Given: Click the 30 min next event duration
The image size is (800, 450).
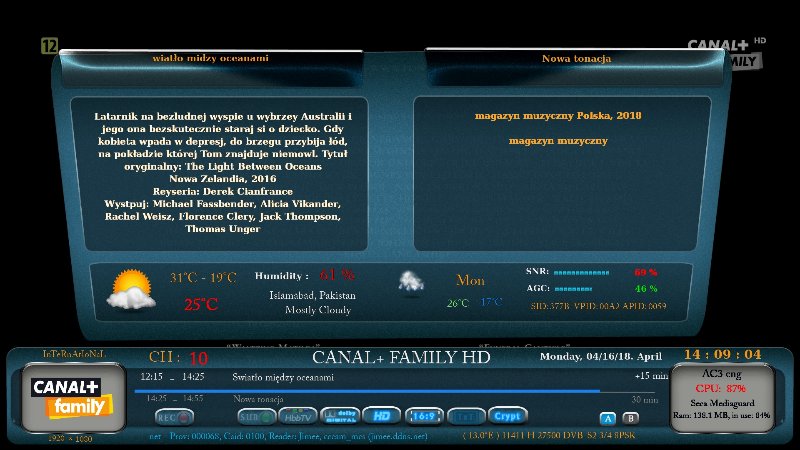Looking at the screenshot, I should tap(645, 400).
